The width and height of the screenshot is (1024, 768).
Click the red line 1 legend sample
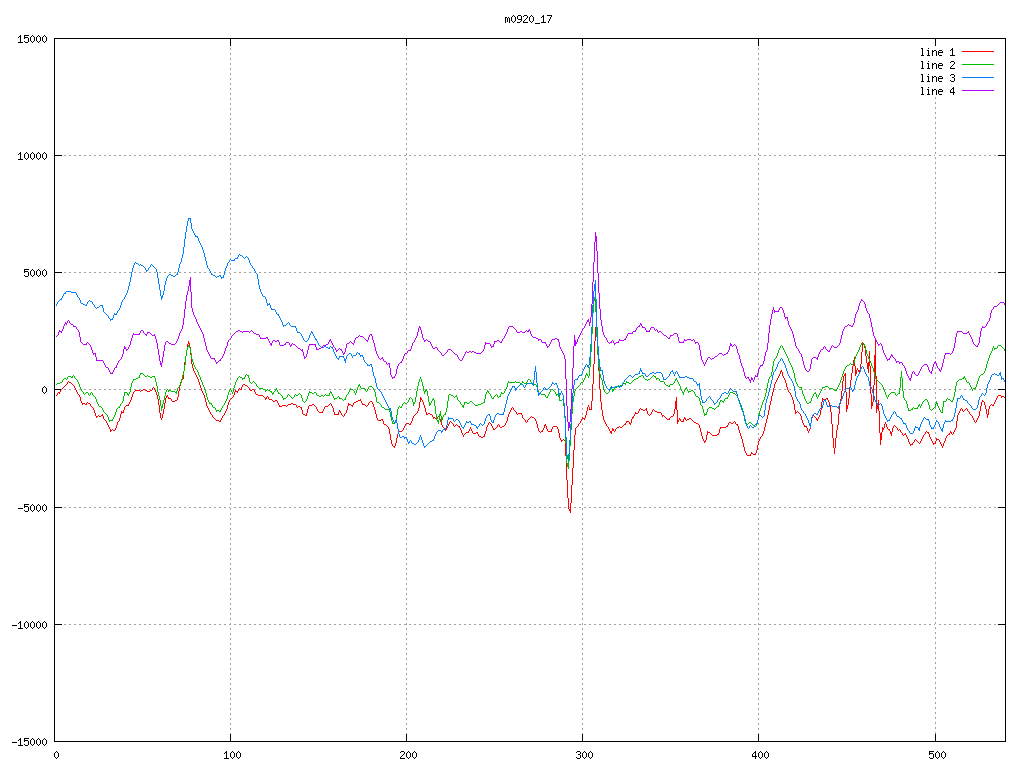(x=978, y=52)
